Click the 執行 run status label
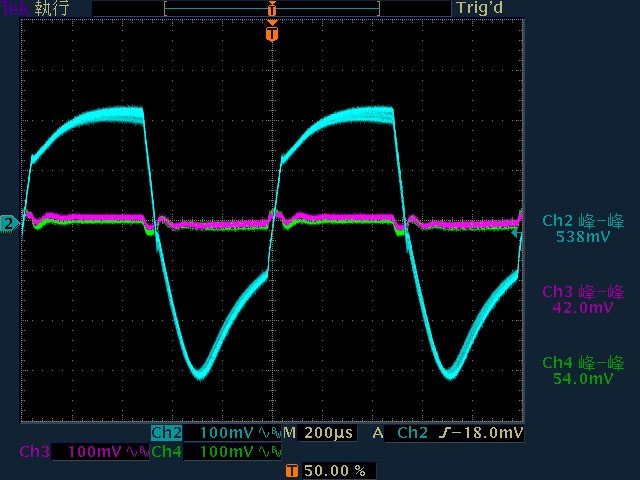The image size is (640, 480). [54, 8]
